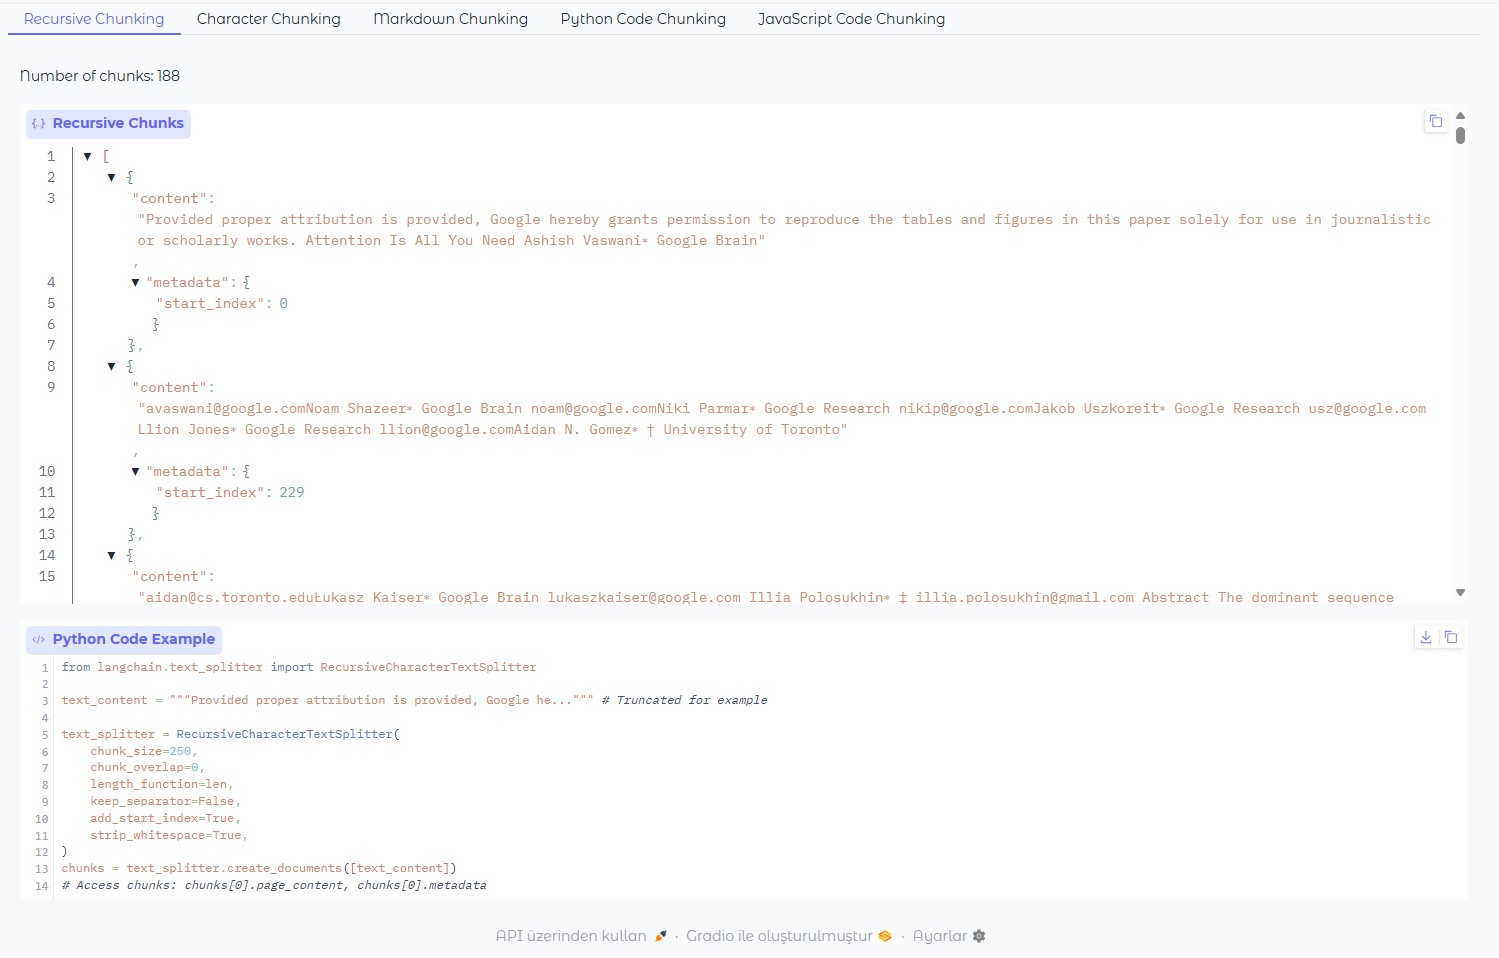The image size is (1499, 958).
Task: Collapse the metadata object on line 10
Action: pyautogui.click(x=136, y=471)
